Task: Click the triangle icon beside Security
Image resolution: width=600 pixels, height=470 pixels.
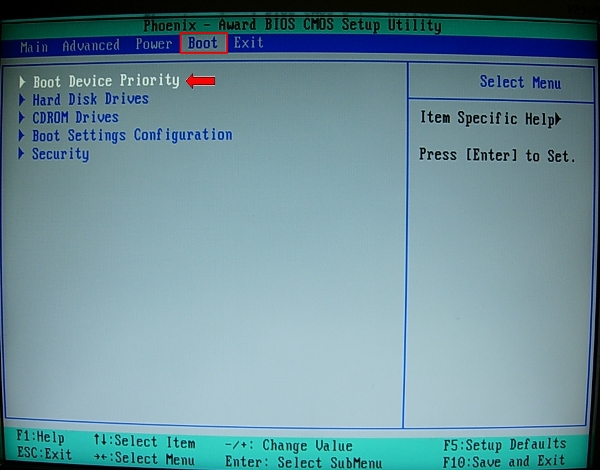Action: 22,154
